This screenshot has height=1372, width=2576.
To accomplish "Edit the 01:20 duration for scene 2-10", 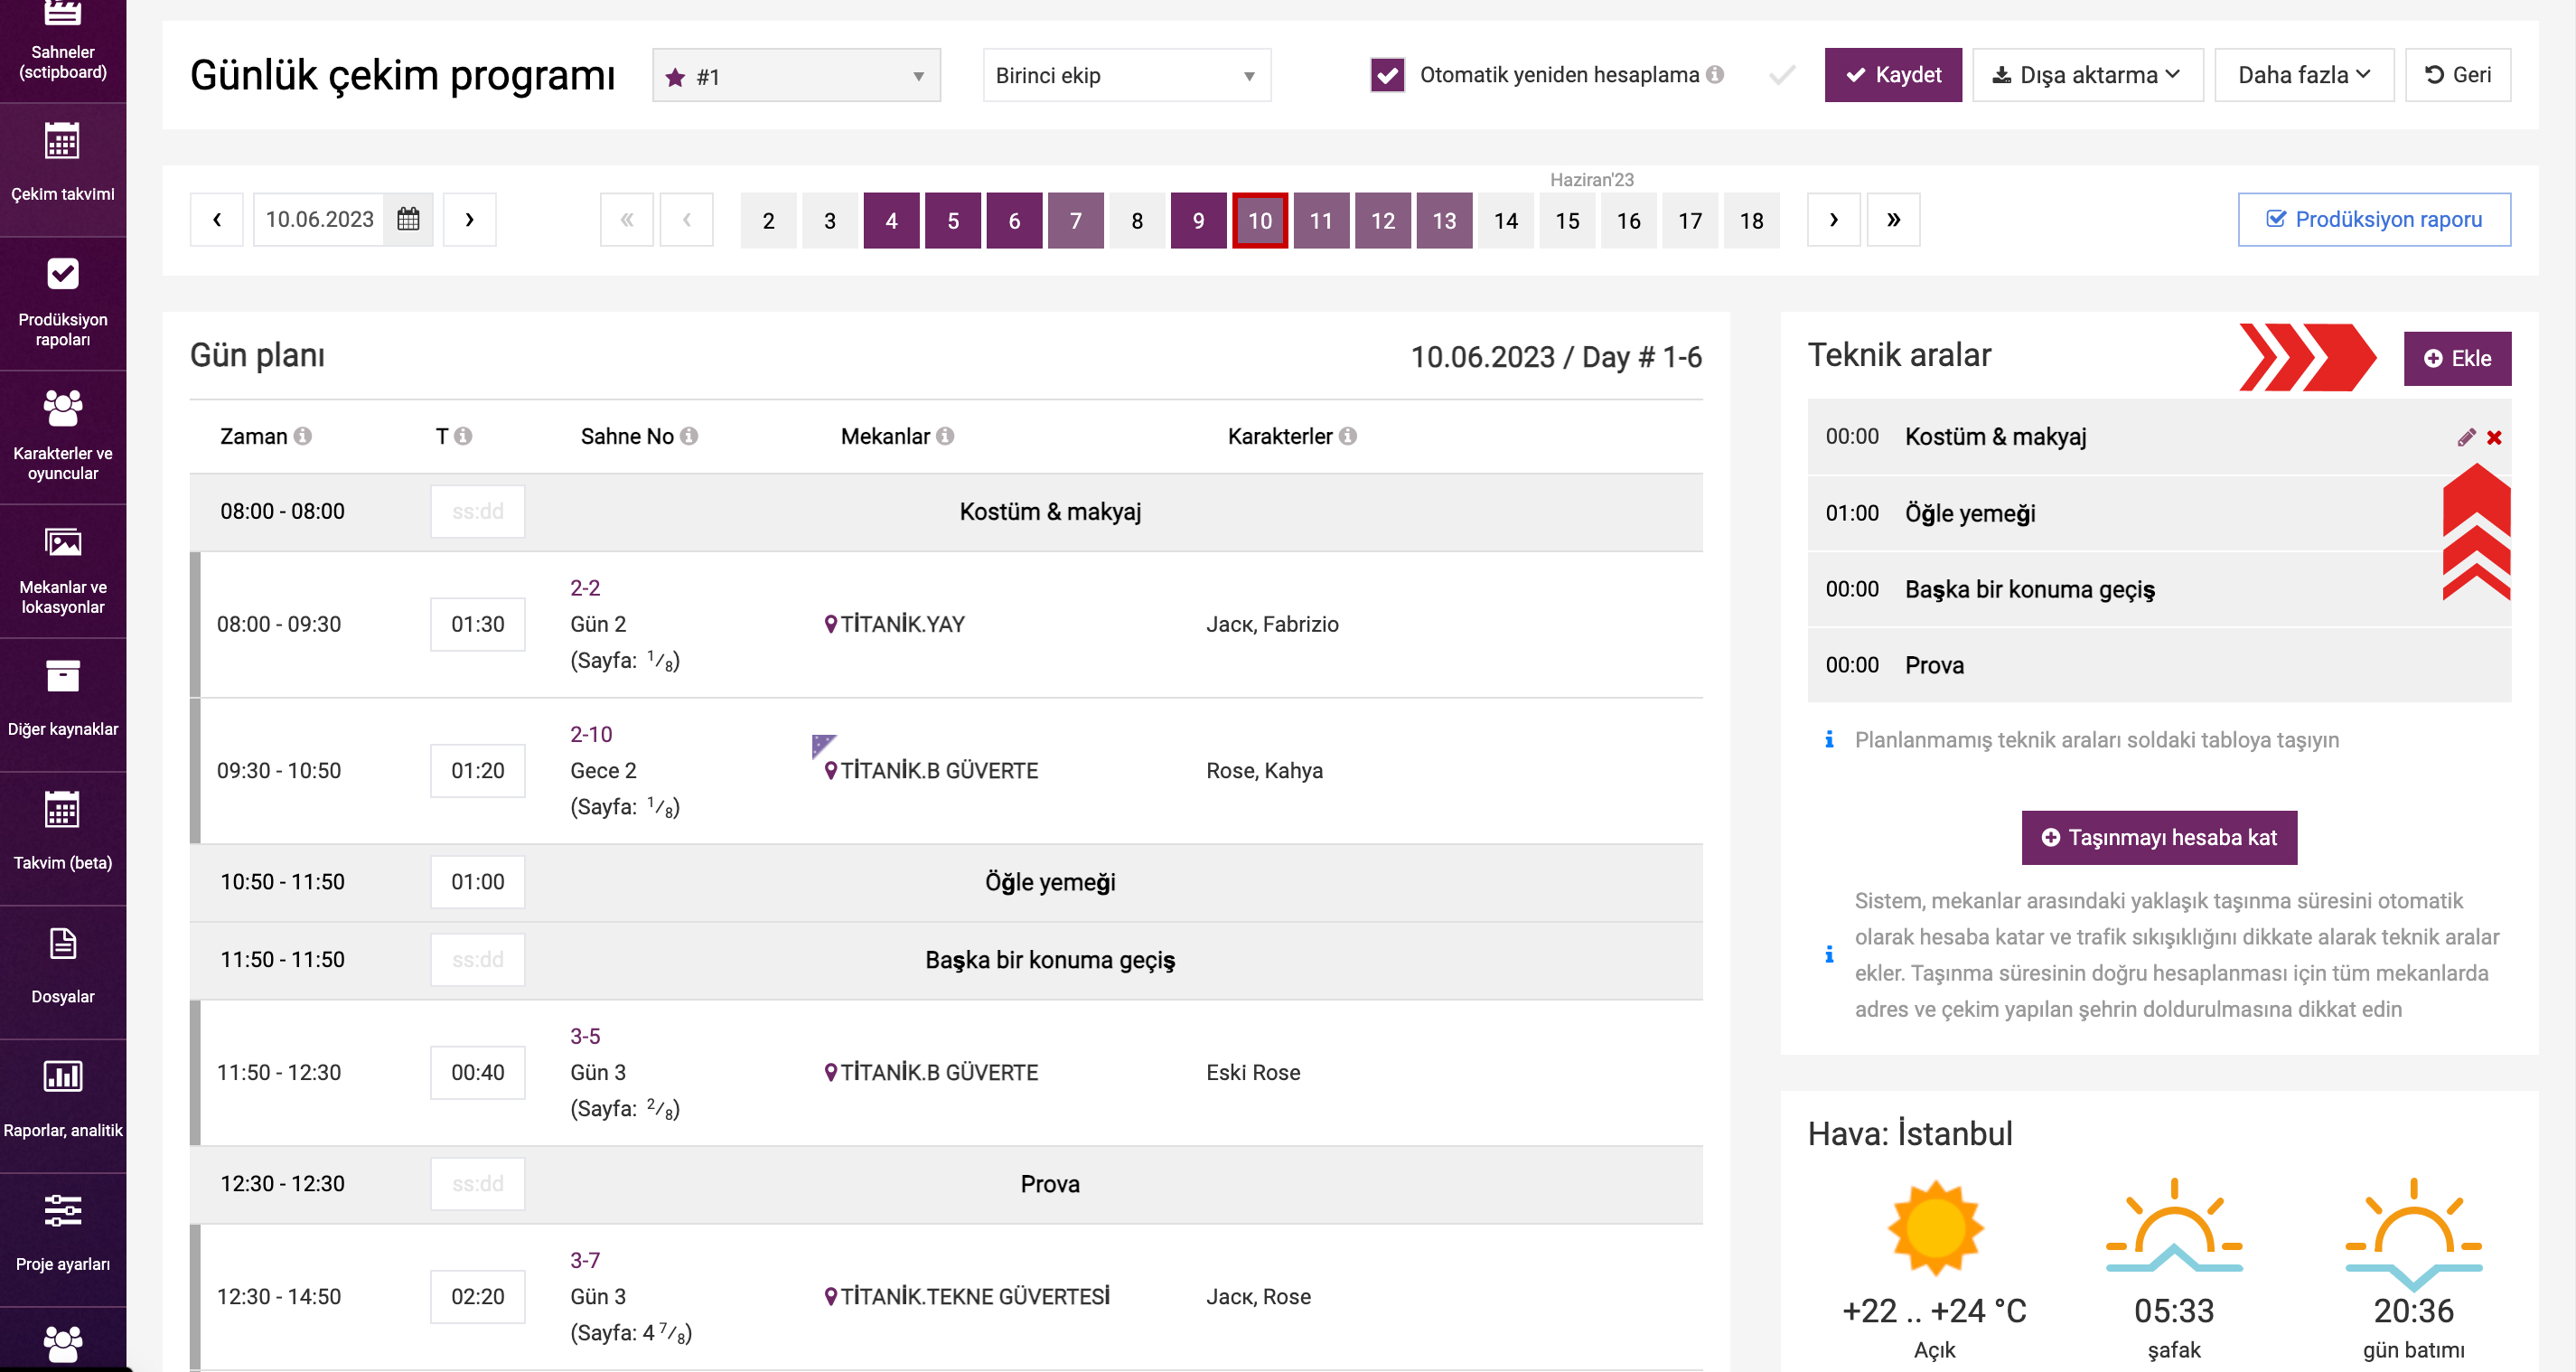I will click(x=478, y=770).
